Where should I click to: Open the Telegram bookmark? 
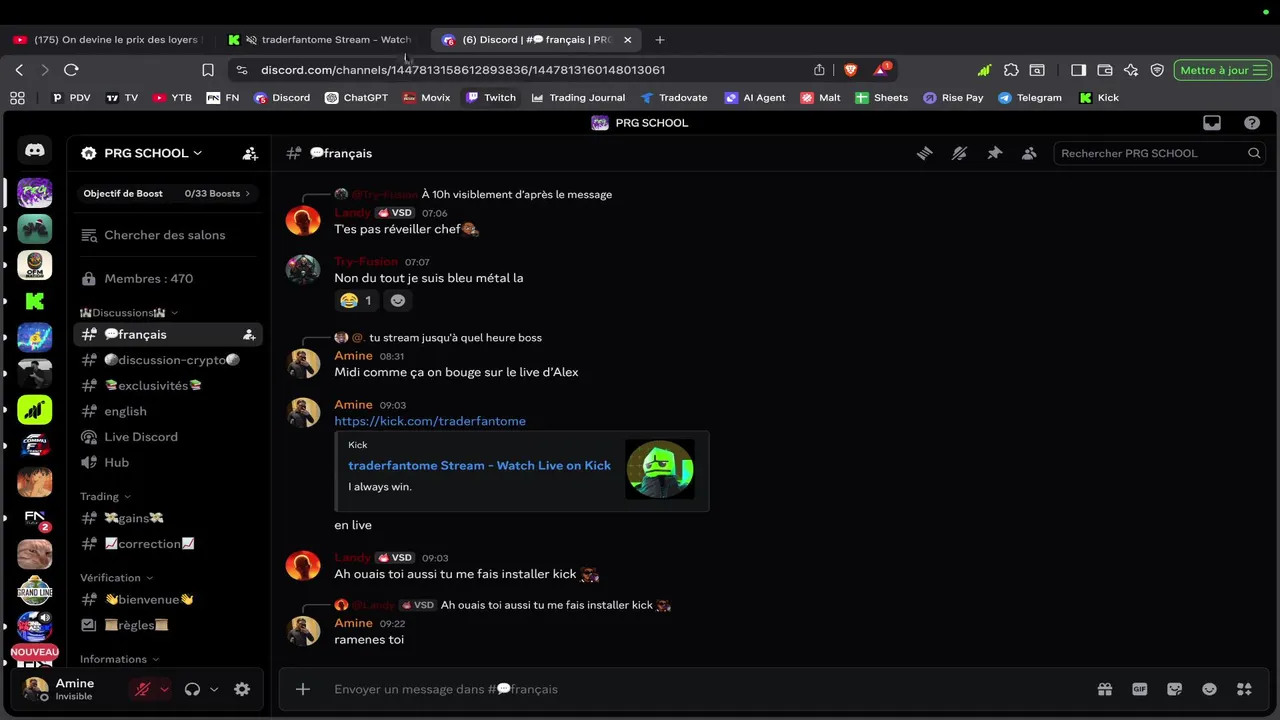pos(1030,98)
